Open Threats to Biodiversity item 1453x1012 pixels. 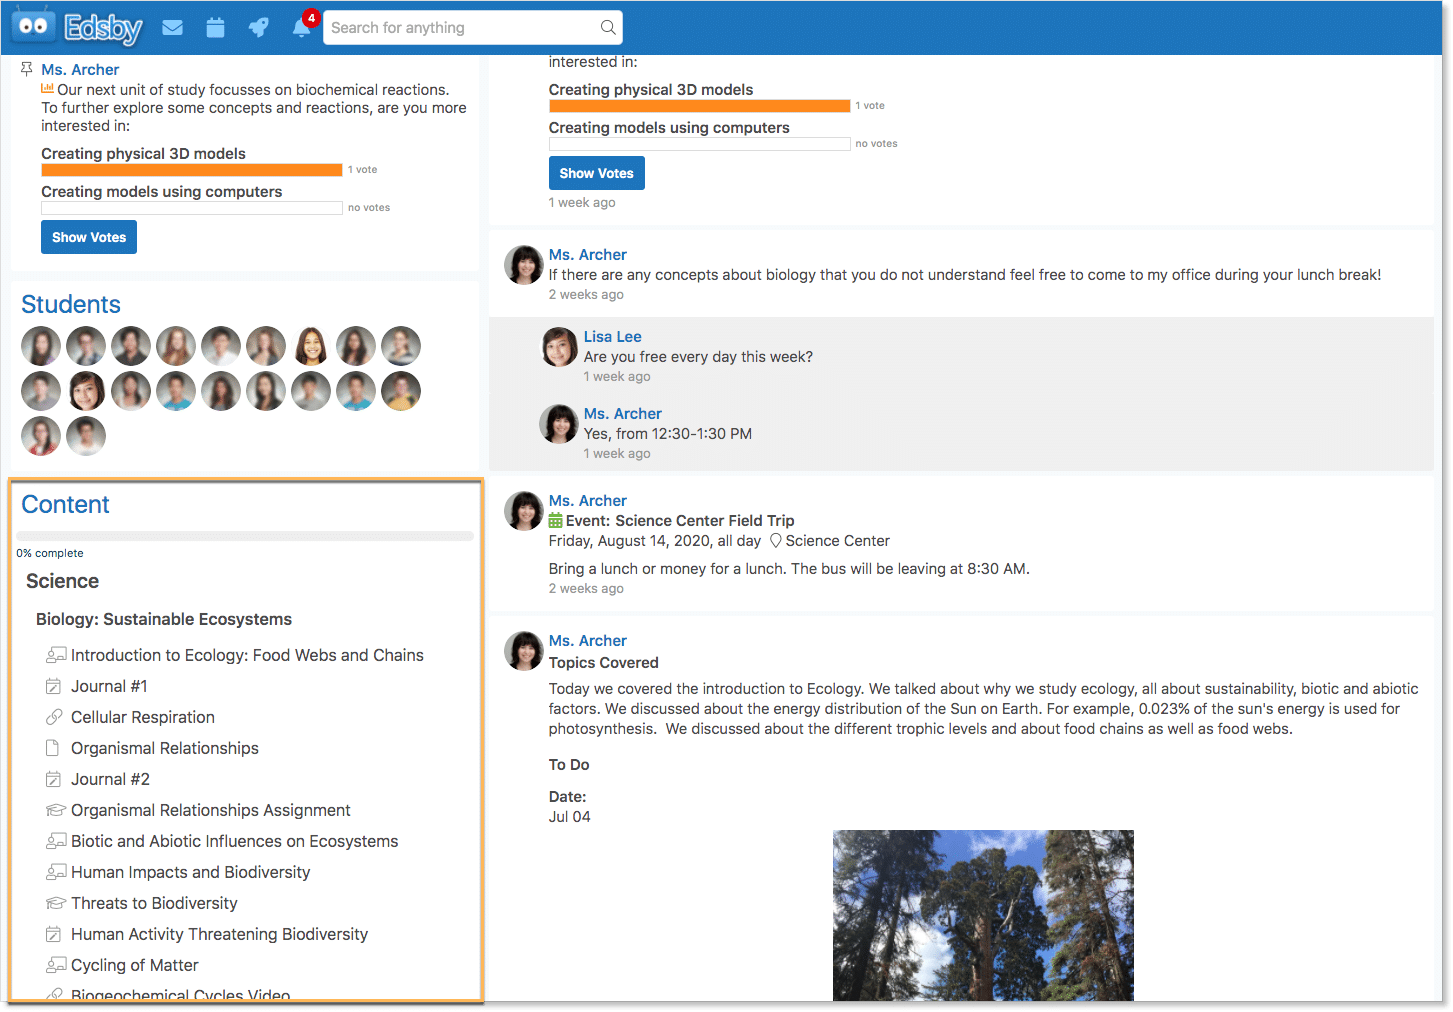154,903
